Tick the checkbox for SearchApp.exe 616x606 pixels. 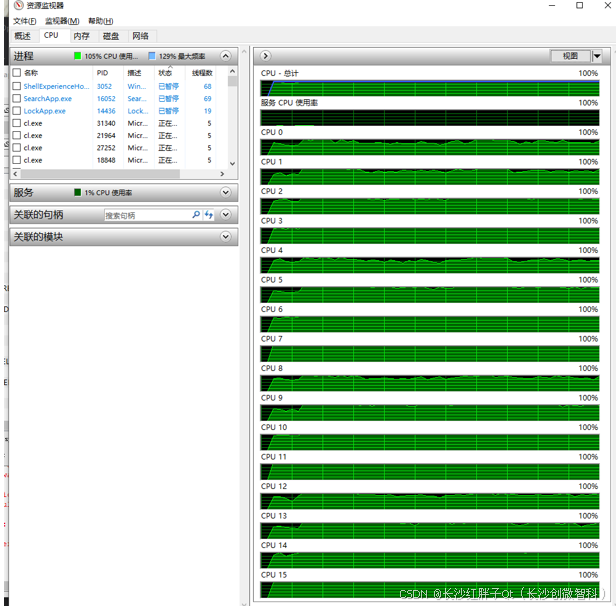(x=16, y=99)
